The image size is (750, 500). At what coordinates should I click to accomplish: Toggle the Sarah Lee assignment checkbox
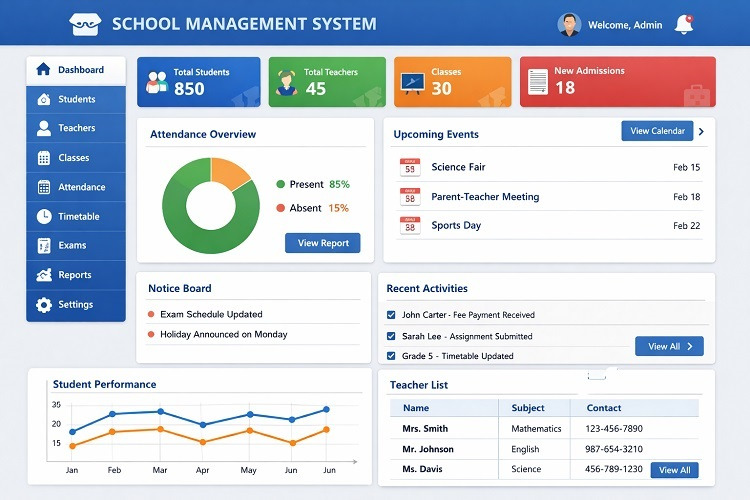click(392, 336)
